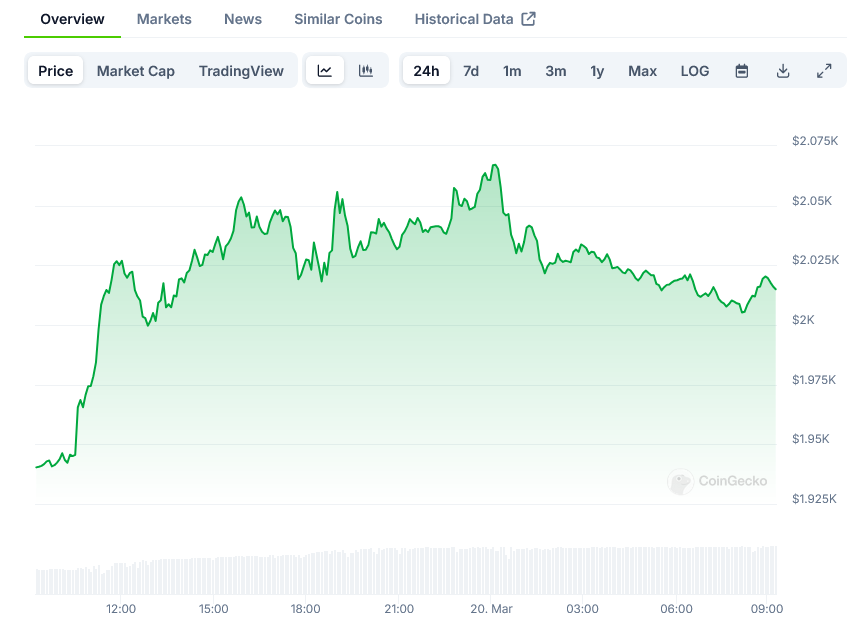Viewport: 847px width, 628px height.
Task: View the Similar Coins tab
Action: 338,19
